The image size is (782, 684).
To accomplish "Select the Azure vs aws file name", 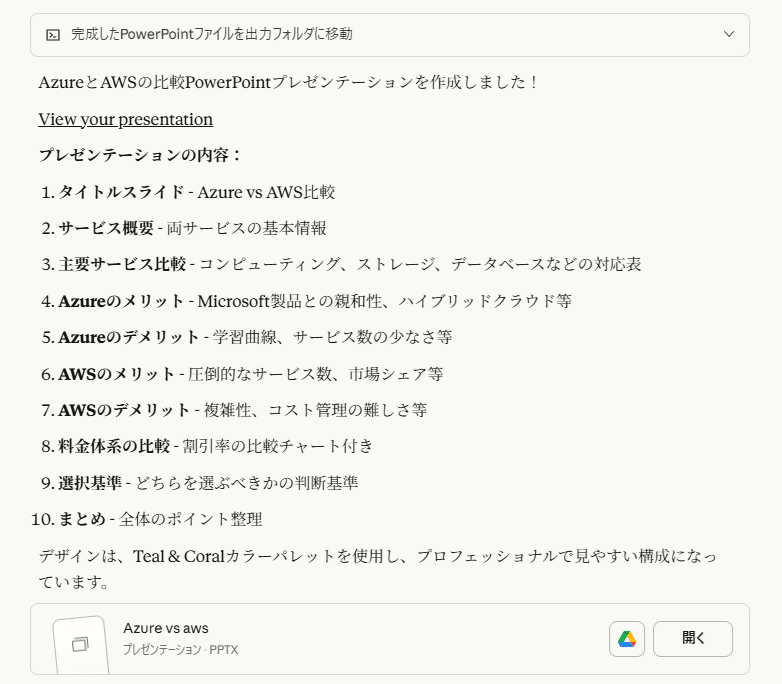I will tap(166, 628).
